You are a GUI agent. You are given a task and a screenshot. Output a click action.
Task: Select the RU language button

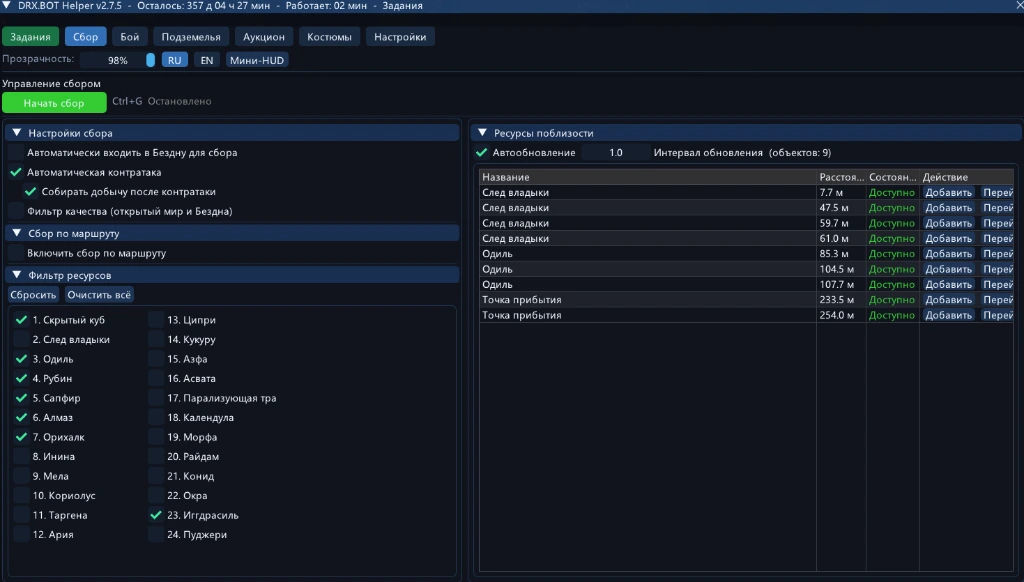click(x=174, y=60)
